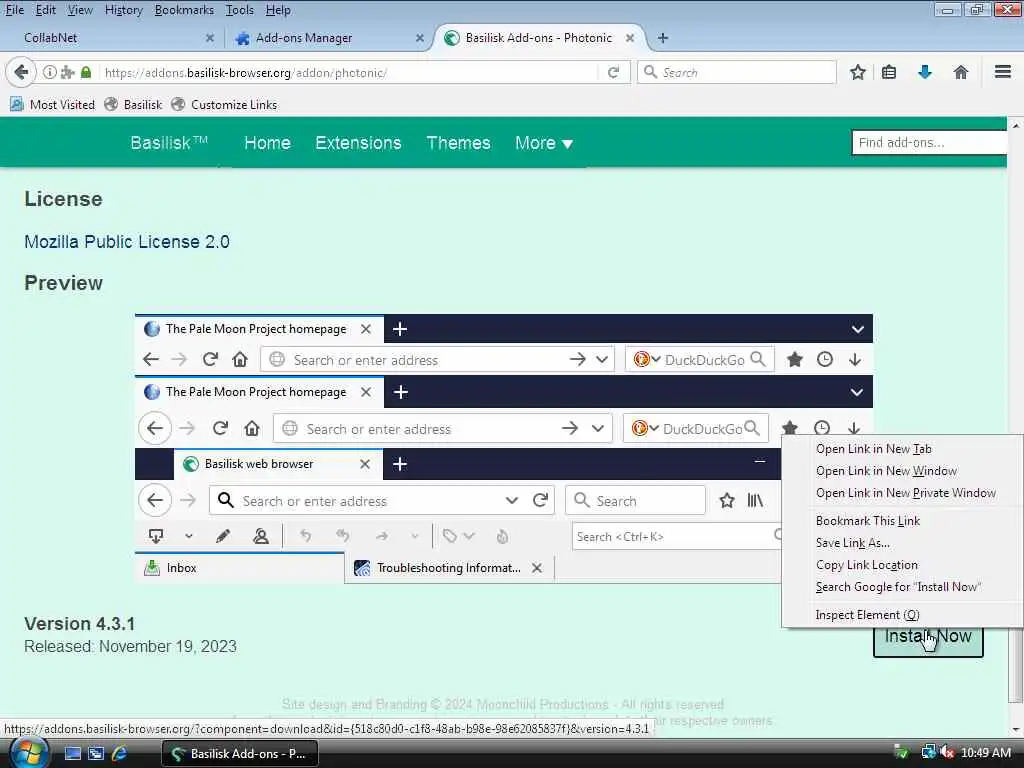Click the browser back arrow button
This screenshot has height=768, width=1024.
pyautogui.click(x=21, y=72)
